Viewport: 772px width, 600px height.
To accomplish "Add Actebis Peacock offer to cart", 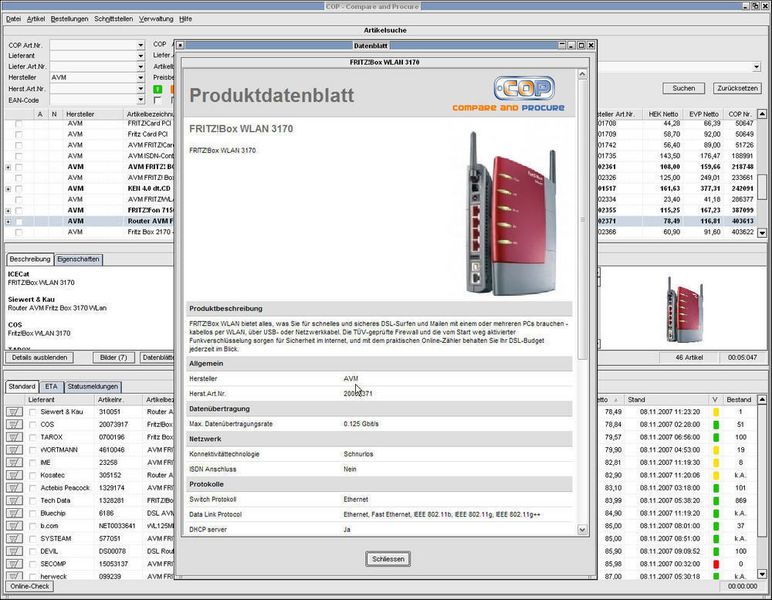I will [14, 488].
